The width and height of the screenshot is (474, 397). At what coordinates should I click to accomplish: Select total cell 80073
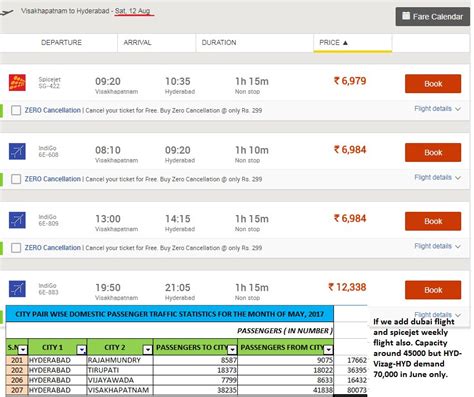pos(350,390)
